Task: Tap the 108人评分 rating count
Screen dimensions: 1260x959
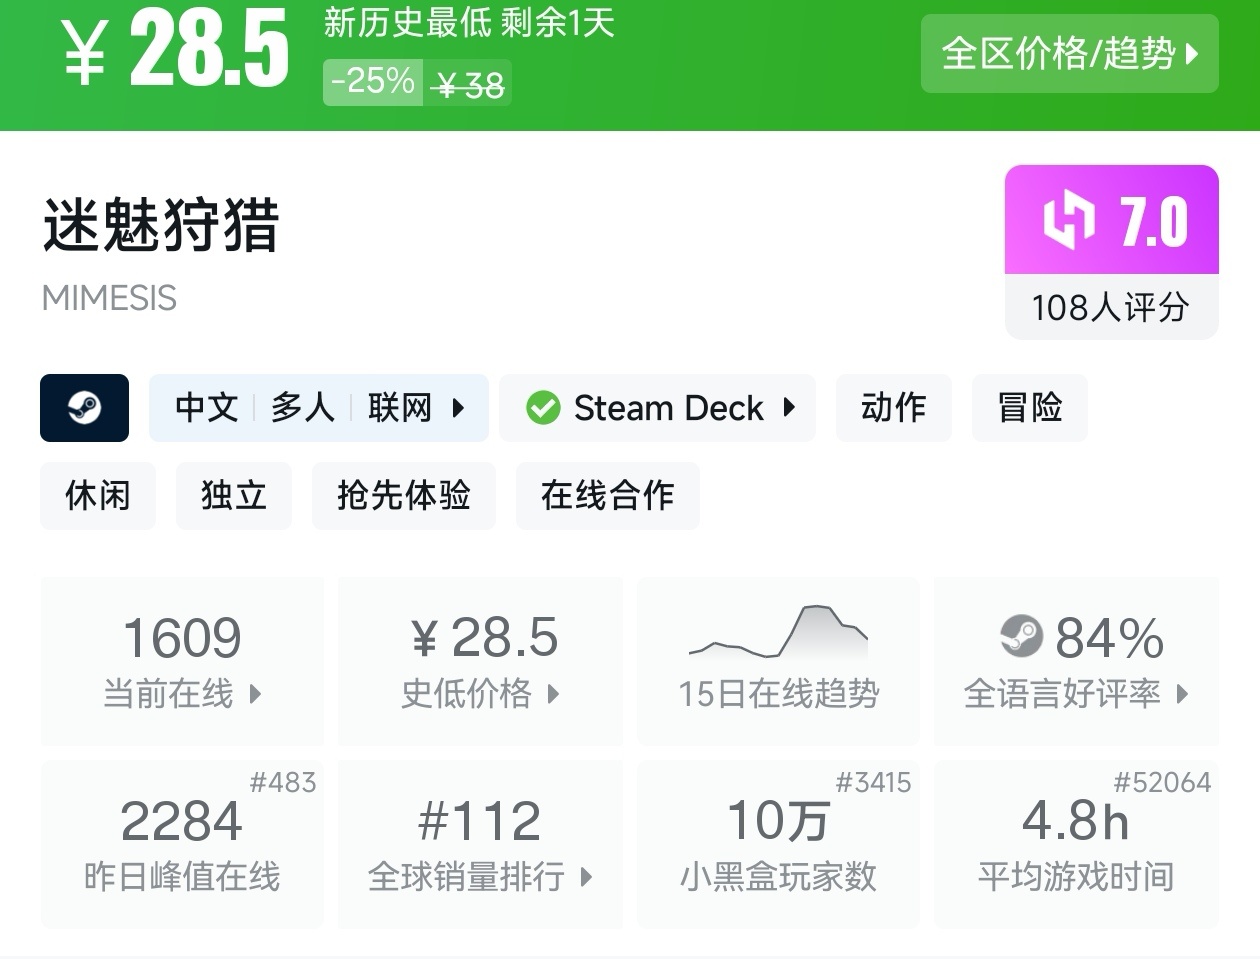Action: click(x=1111, y=307)
